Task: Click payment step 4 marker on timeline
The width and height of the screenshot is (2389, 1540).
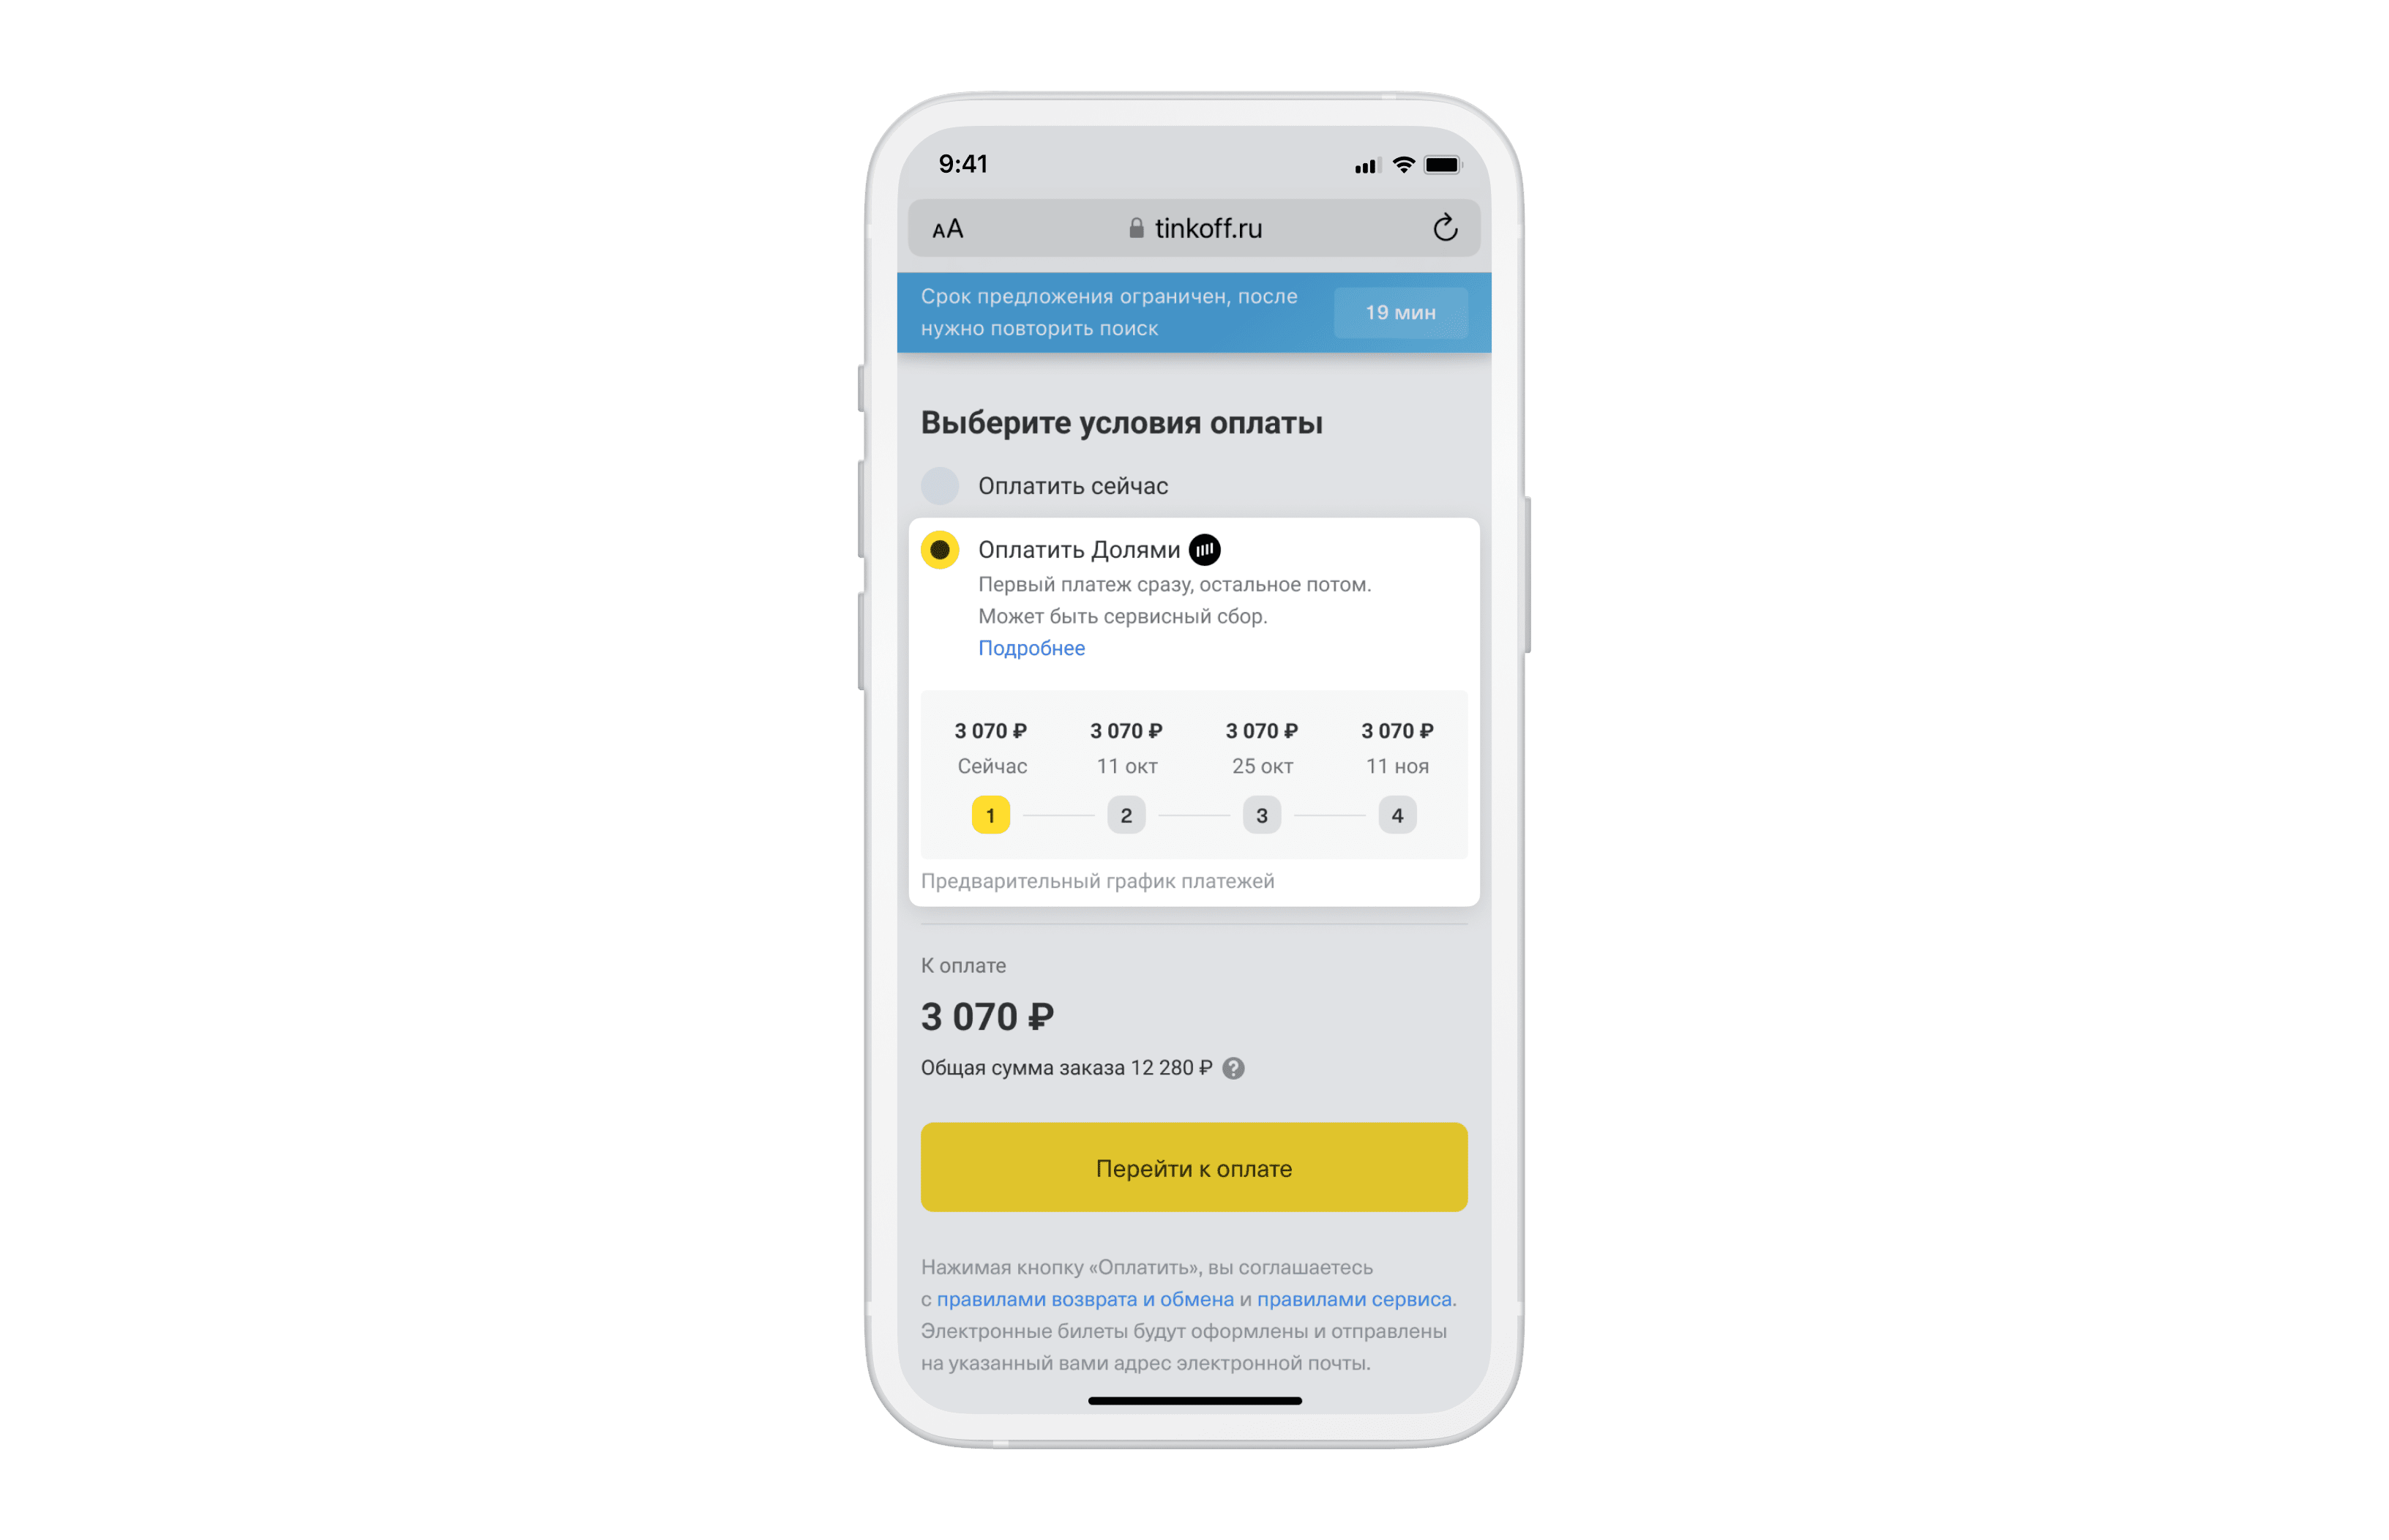Action: coord(1397,814)
